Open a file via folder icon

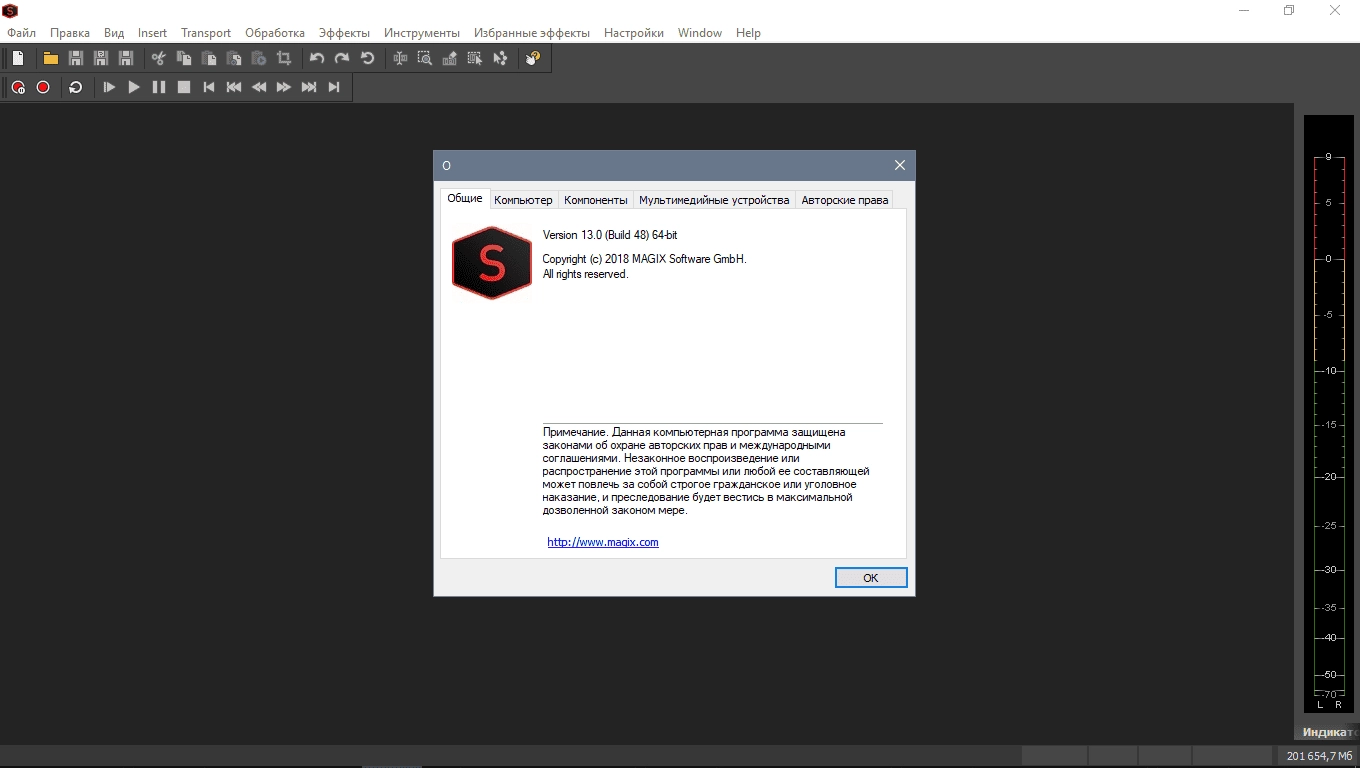coord(50,58)
